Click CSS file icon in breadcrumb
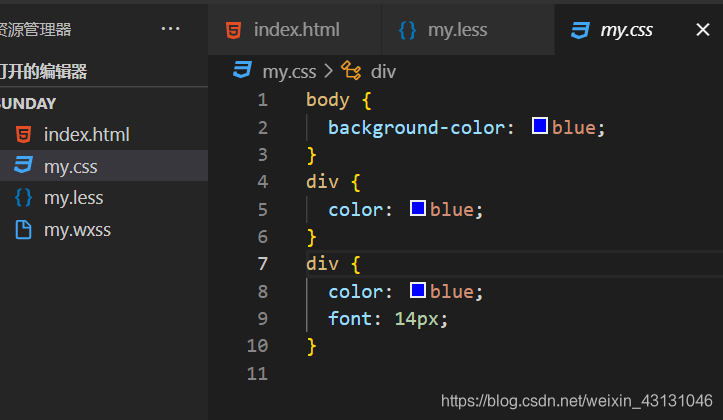723x420 pixels. (x=242, y=71)
